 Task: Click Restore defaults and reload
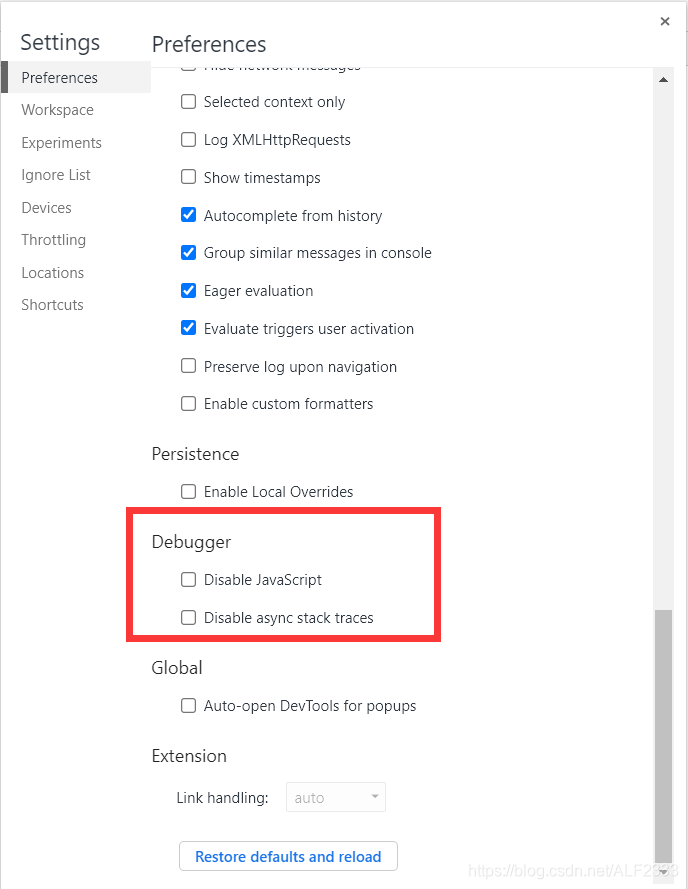click(x=287, y=856)
